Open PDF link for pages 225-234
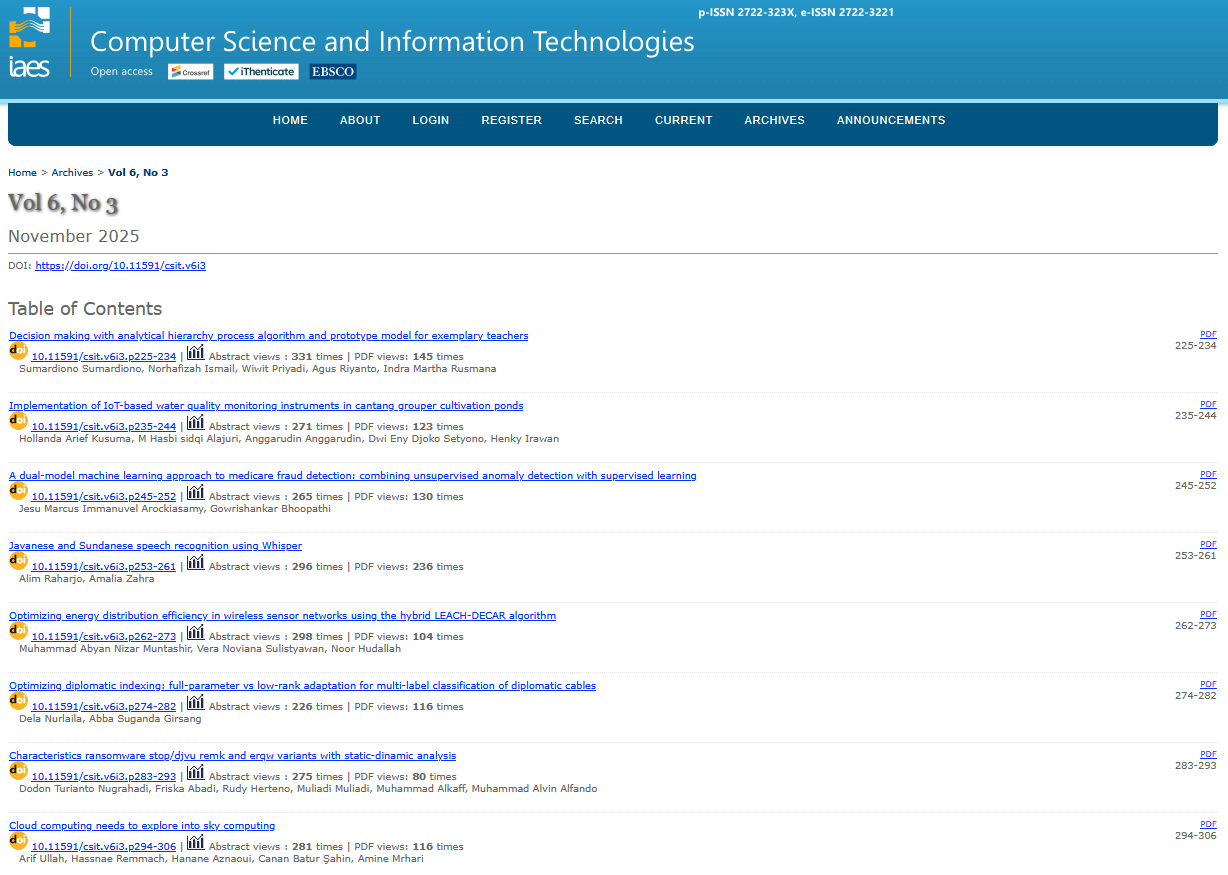 click(1208, 334)
